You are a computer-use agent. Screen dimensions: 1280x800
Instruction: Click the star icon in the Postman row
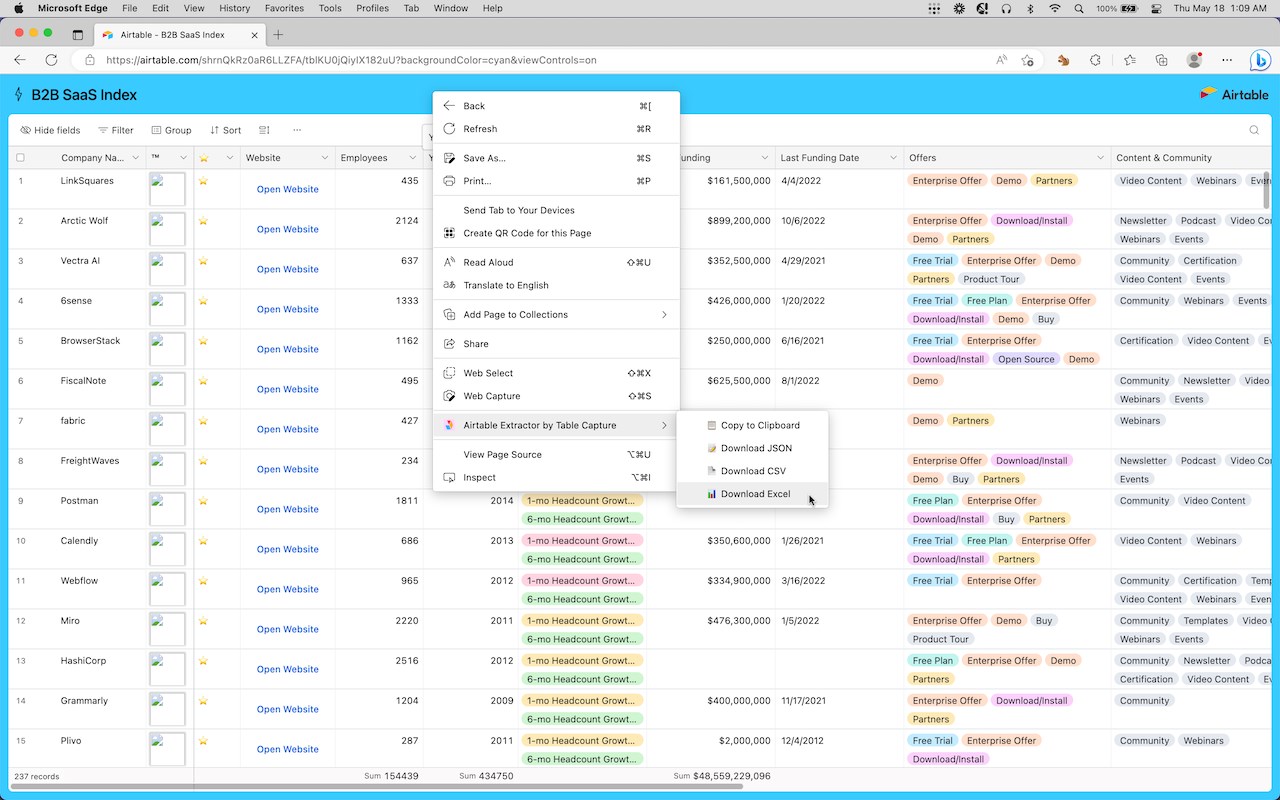click(203, 501)
